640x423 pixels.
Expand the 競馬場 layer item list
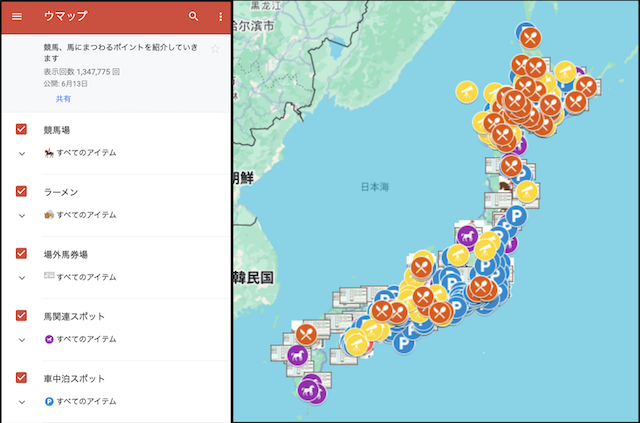(21, 153)
